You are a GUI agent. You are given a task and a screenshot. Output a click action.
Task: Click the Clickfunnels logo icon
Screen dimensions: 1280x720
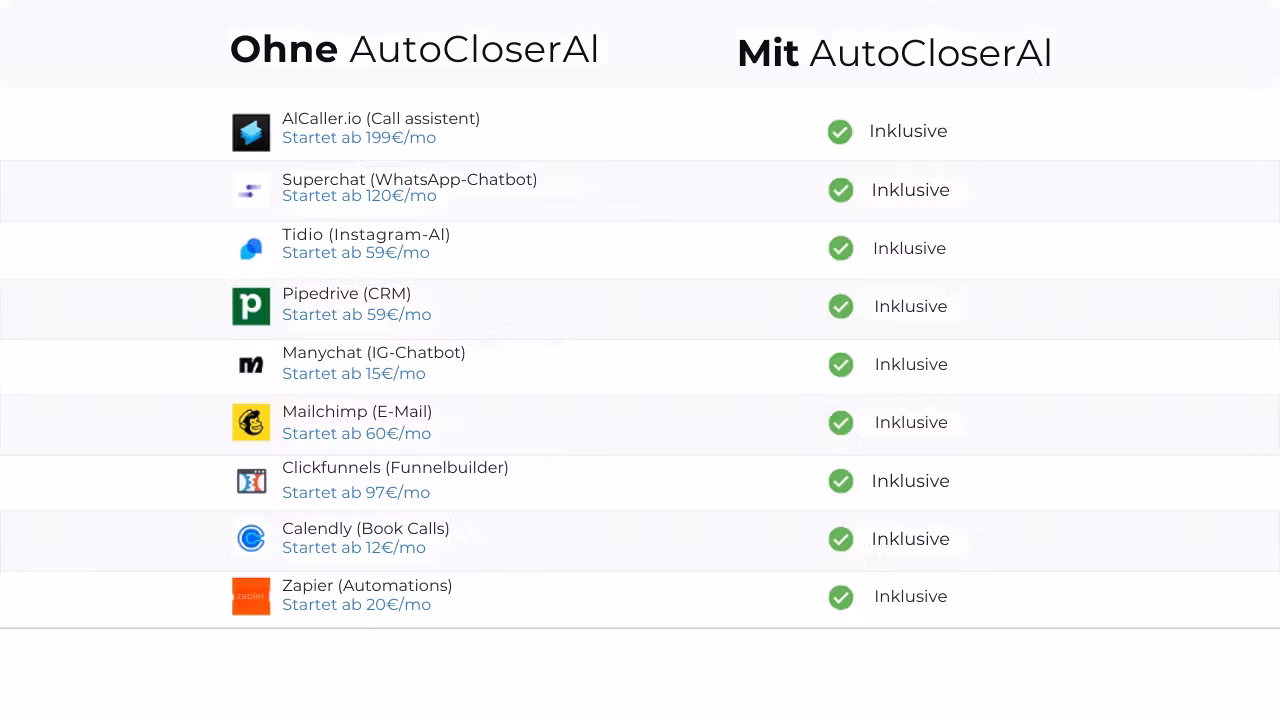click(x=251, y=481)
